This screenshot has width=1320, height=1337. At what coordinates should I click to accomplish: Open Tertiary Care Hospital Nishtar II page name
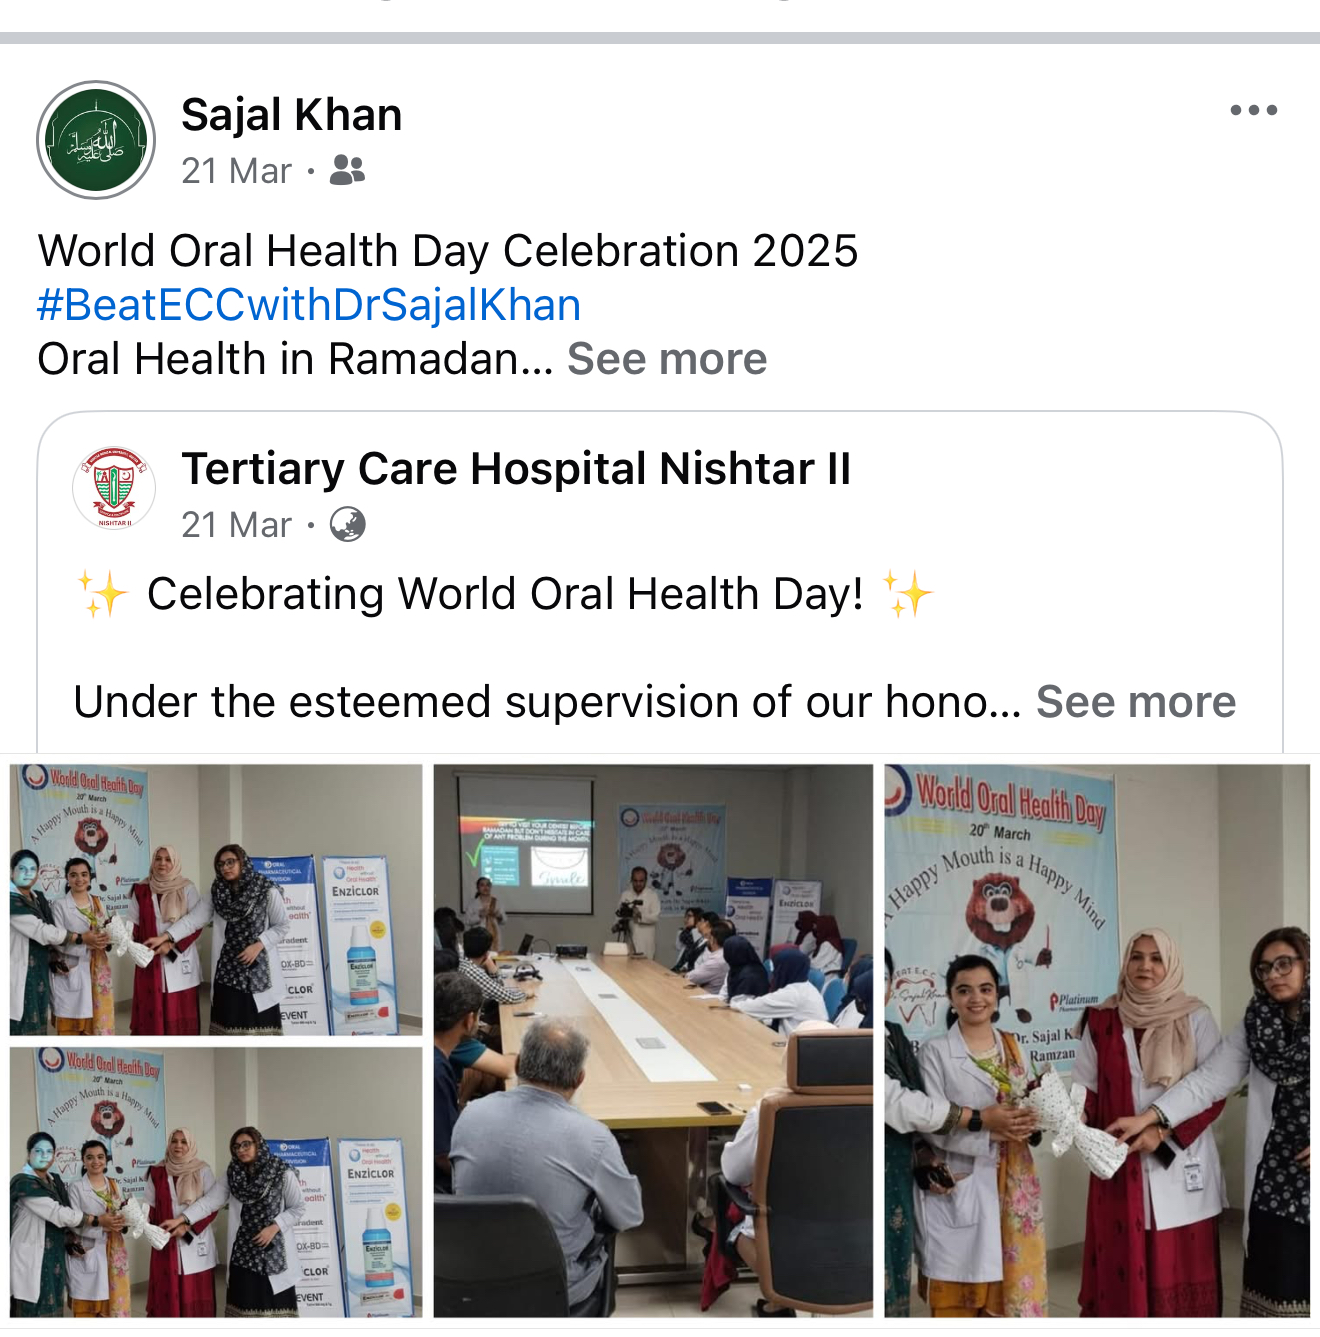[x=516, y=469]
